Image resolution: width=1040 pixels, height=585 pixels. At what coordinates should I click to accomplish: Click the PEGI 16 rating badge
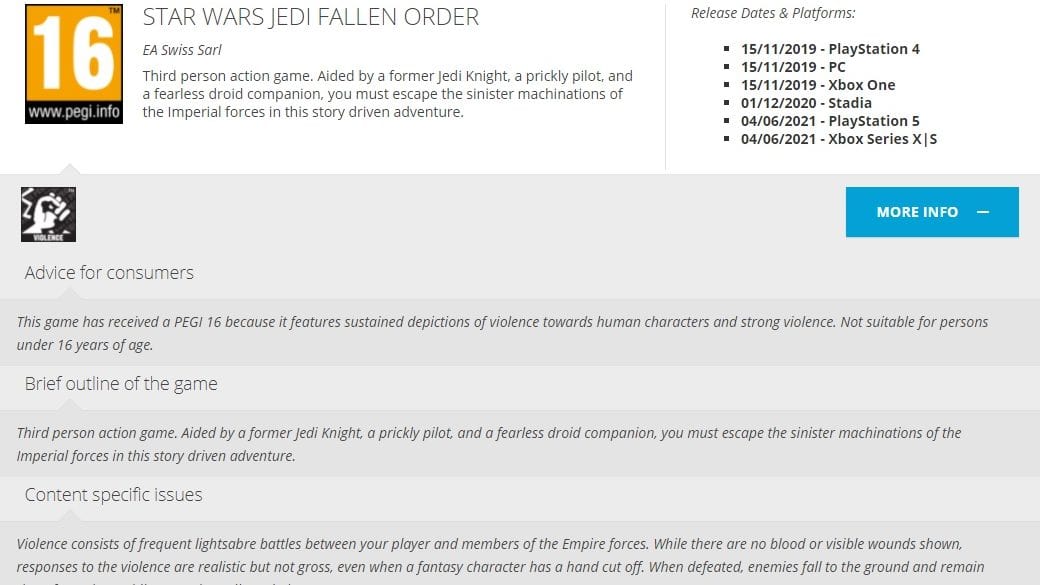point(74,64)
